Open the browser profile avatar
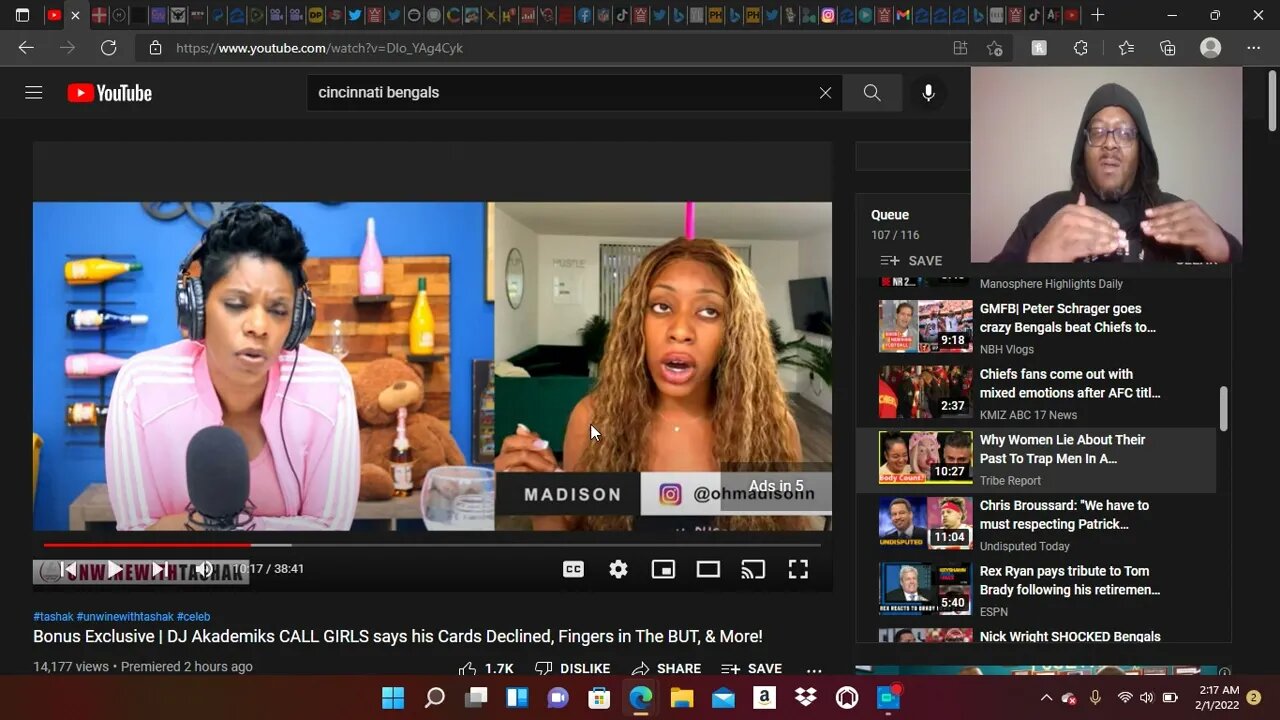The image size is (1280, 720). [1211, 48]
